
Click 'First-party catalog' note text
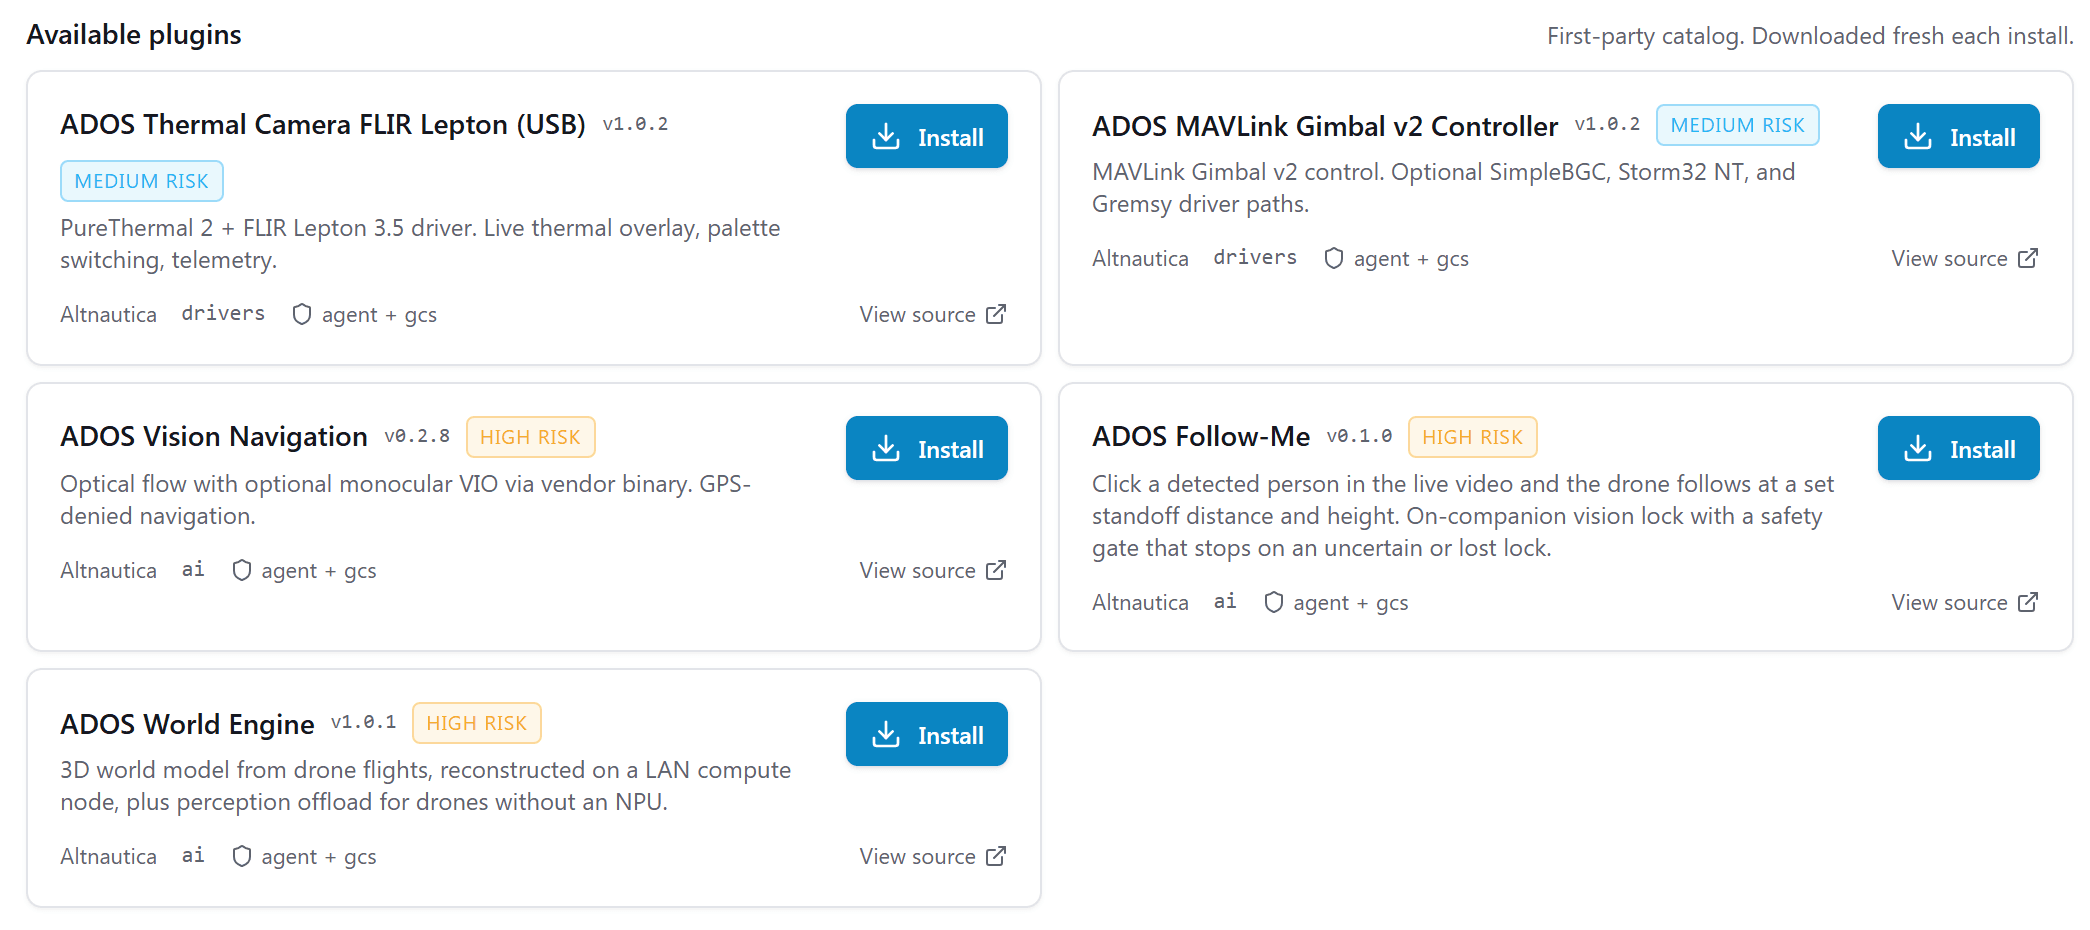[1810, 36]
